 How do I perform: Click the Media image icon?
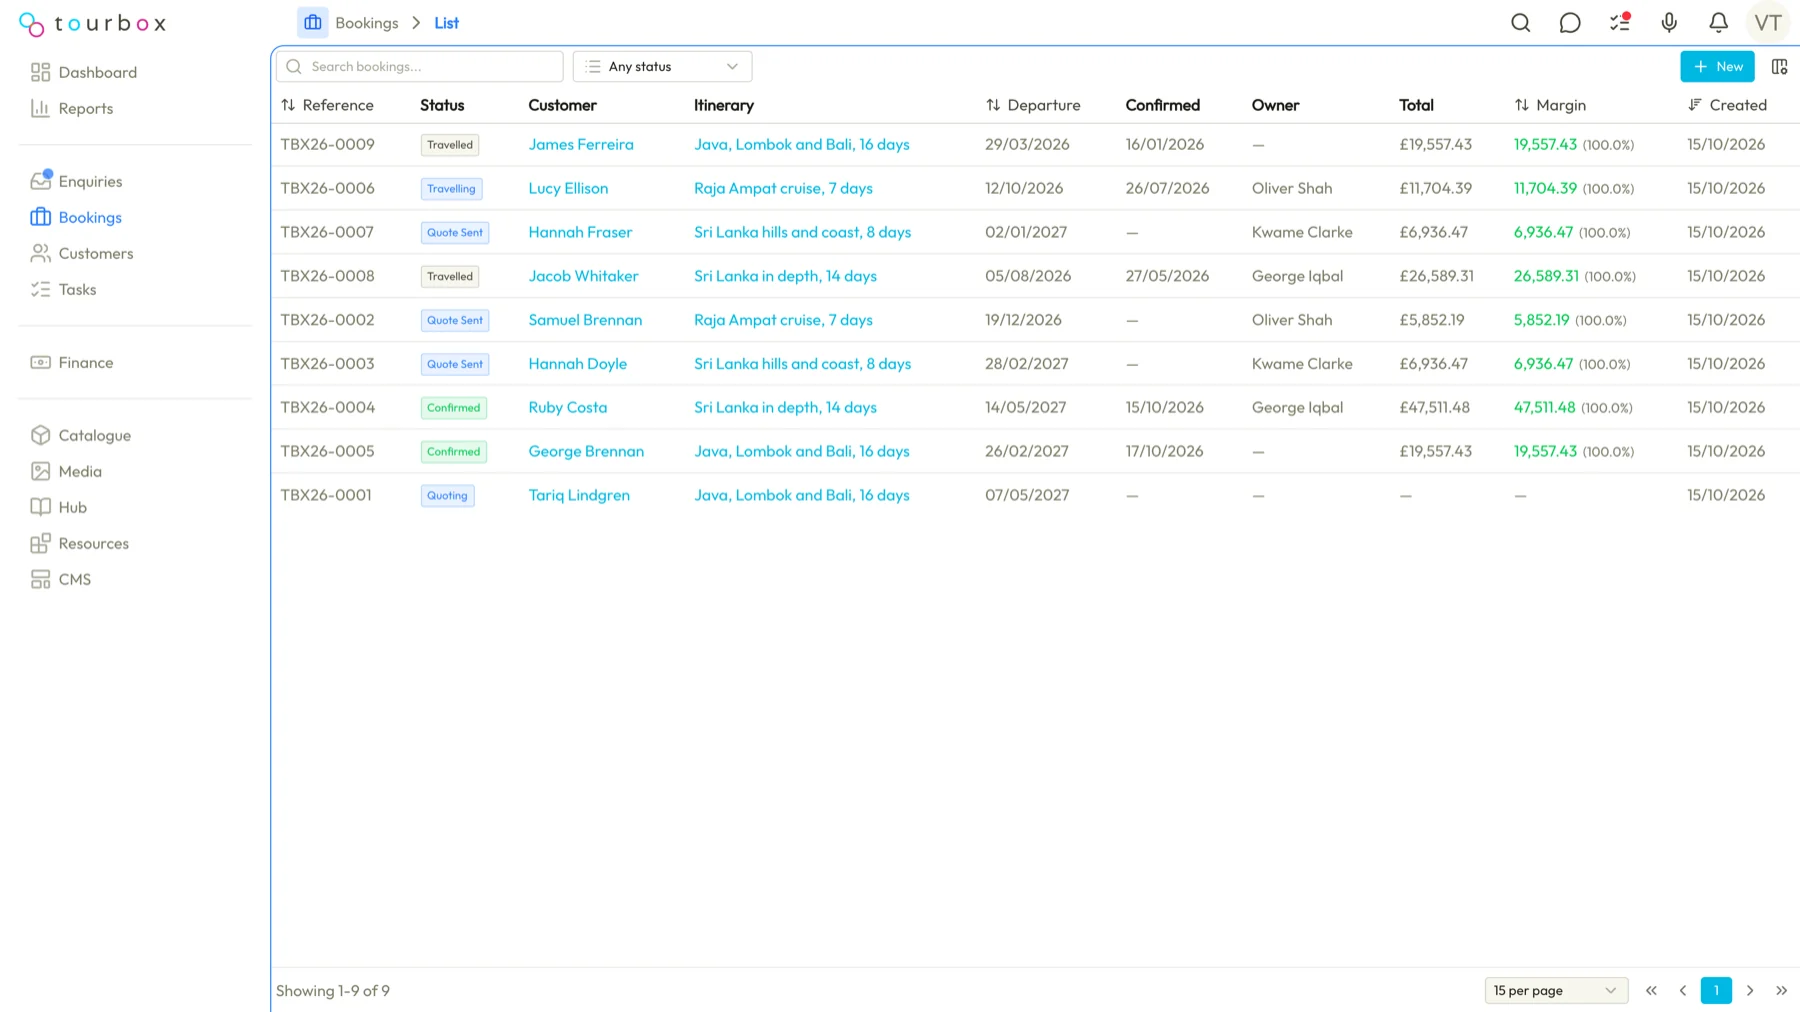coord(40,471)
